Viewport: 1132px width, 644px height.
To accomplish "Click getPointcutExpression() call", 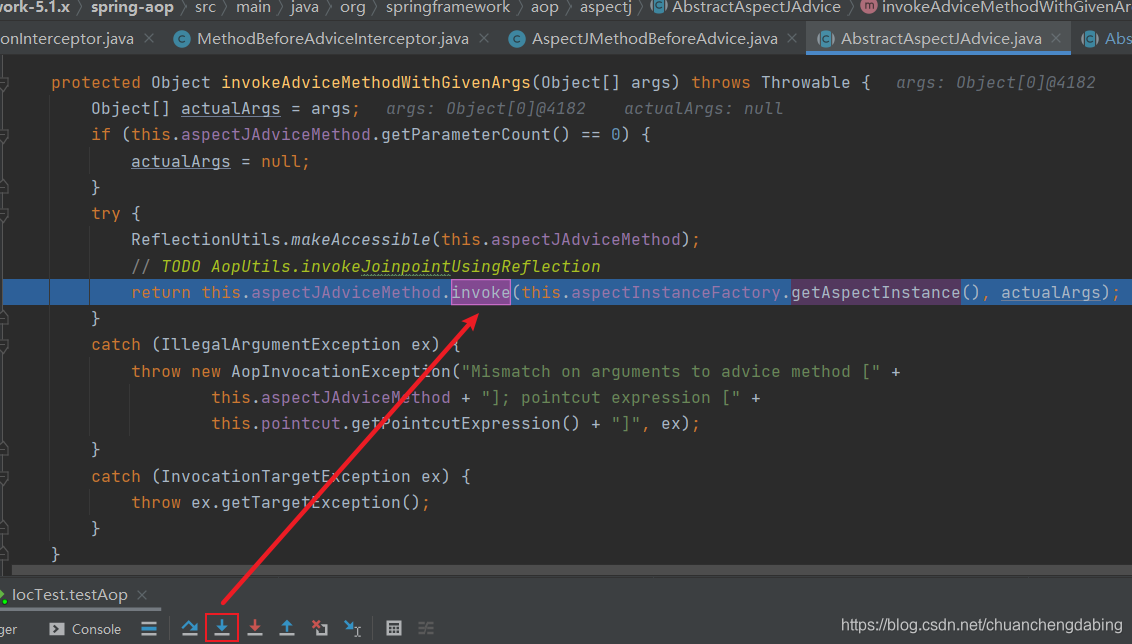I will click(465, 424).
